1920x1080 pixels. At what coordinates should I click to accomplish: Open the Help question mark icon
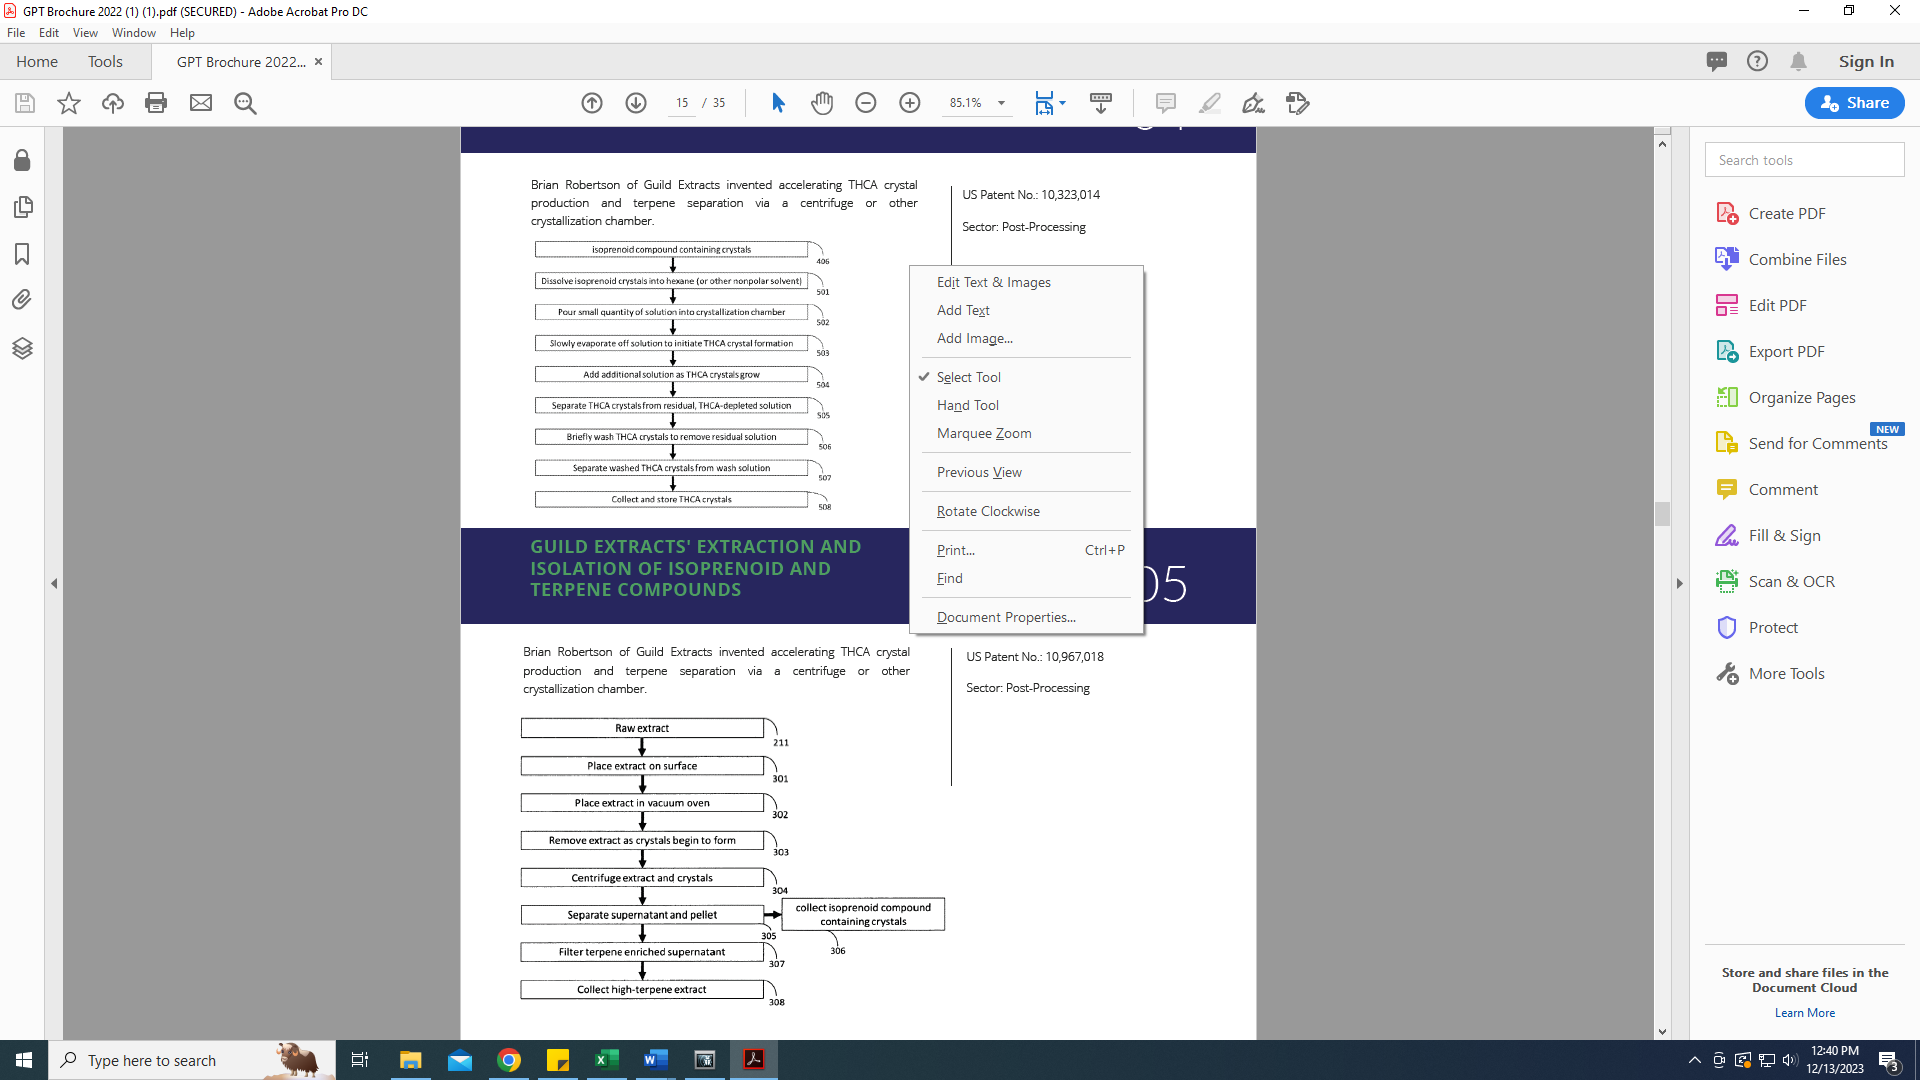[x=1757, y=61]
